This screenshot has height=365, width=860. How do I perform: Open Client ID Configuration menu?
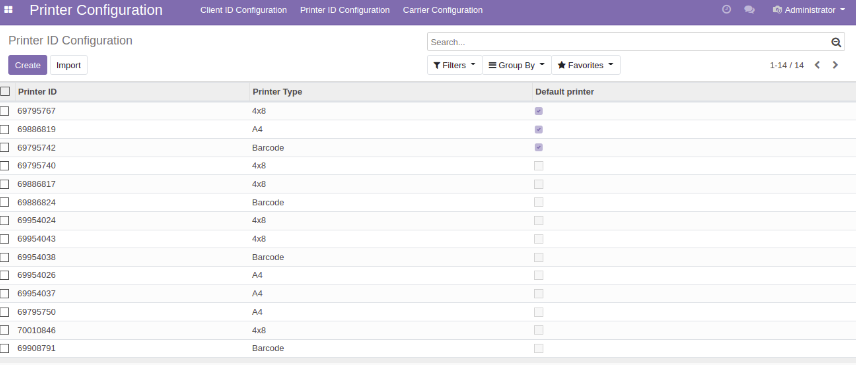[x=244, y=10]
